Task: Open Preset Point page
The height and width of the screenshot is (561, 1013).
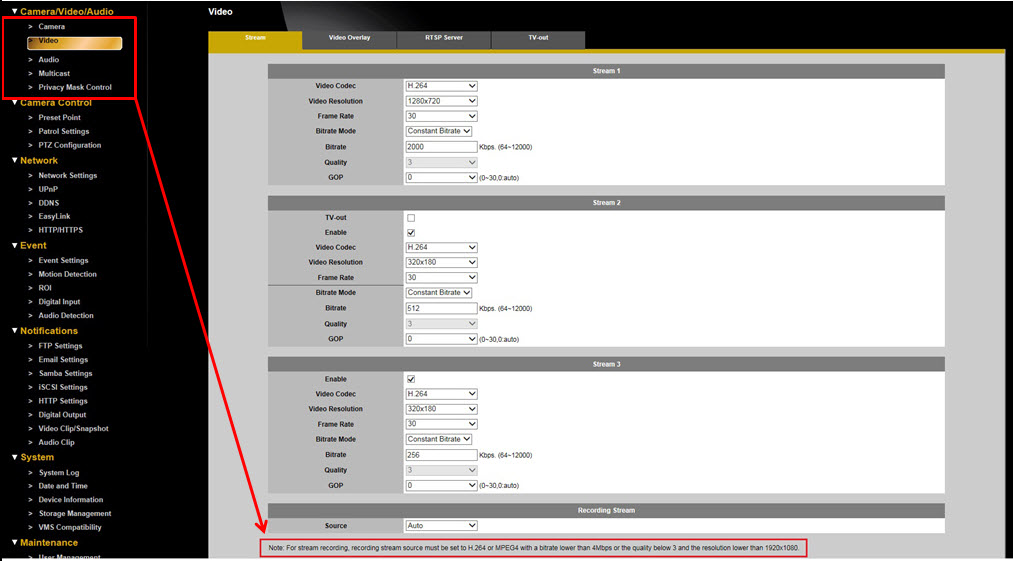Action: point(59,118)
